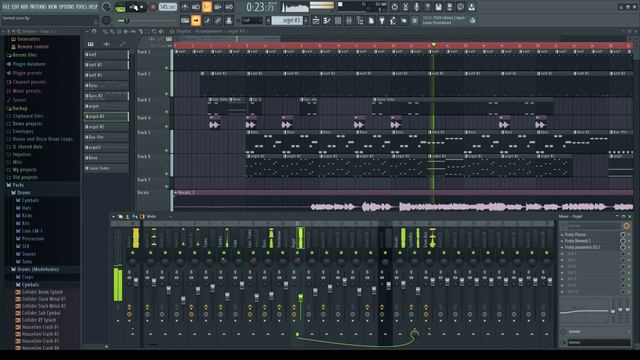Adjust the master volume slider in toolbar
The width and height of the screenshot is (640, 360).
pos(126,20)
